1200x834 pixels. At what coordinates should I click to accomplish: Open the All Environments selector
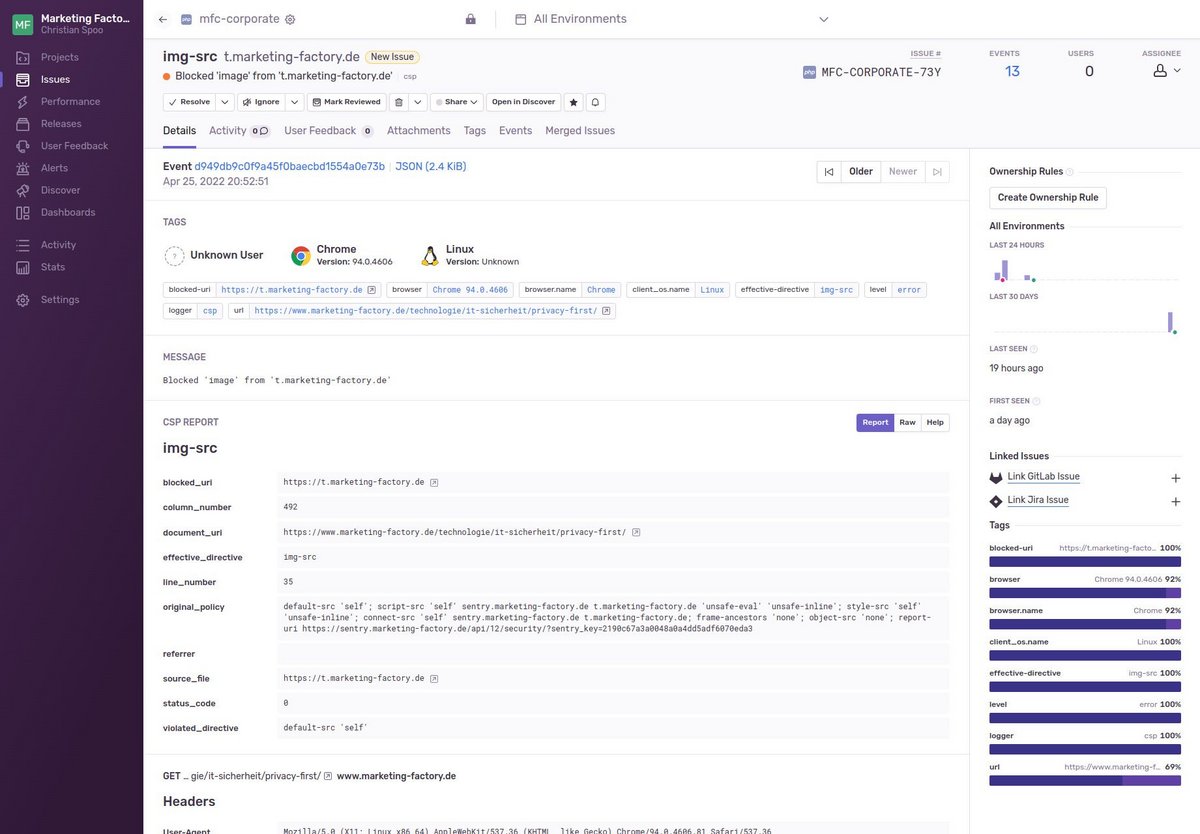[x=671, y=19]
